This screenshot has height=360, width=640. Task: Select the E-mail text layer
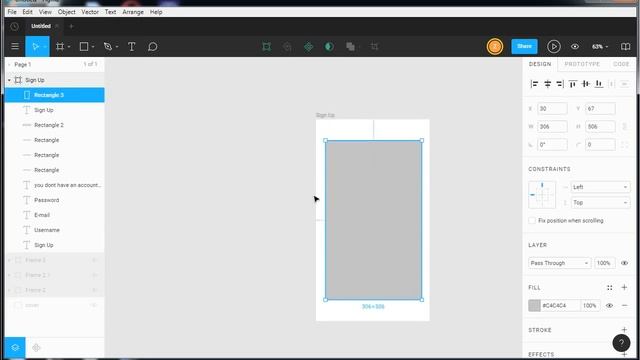click(x=55, y=215)
